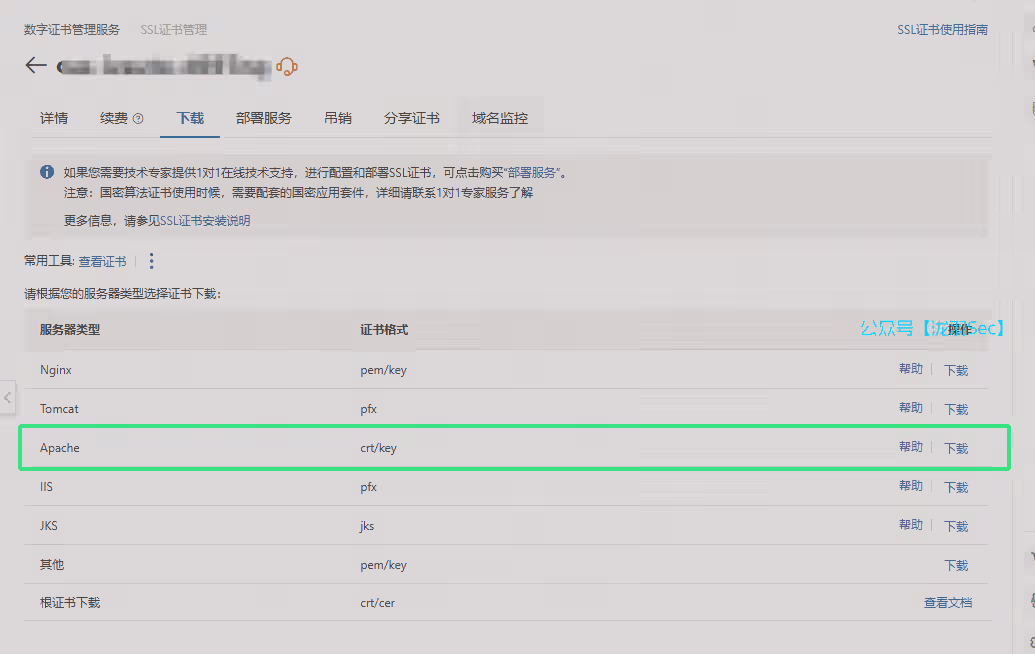Click the help question mark beside 续费
This screenshot has height=654, width=1035.
pyautogui.click(x=138, y=119)
